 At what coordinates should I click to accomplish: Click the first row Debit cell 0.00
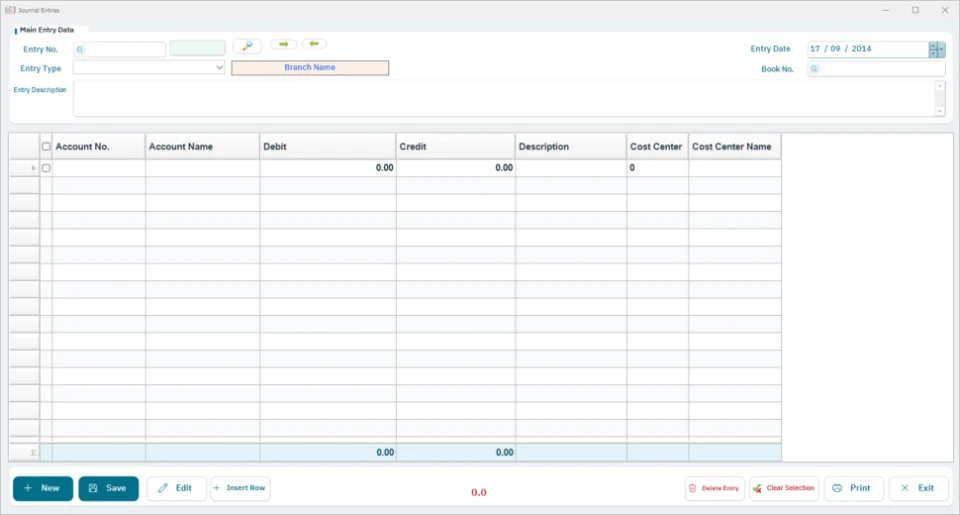point(328,168)
